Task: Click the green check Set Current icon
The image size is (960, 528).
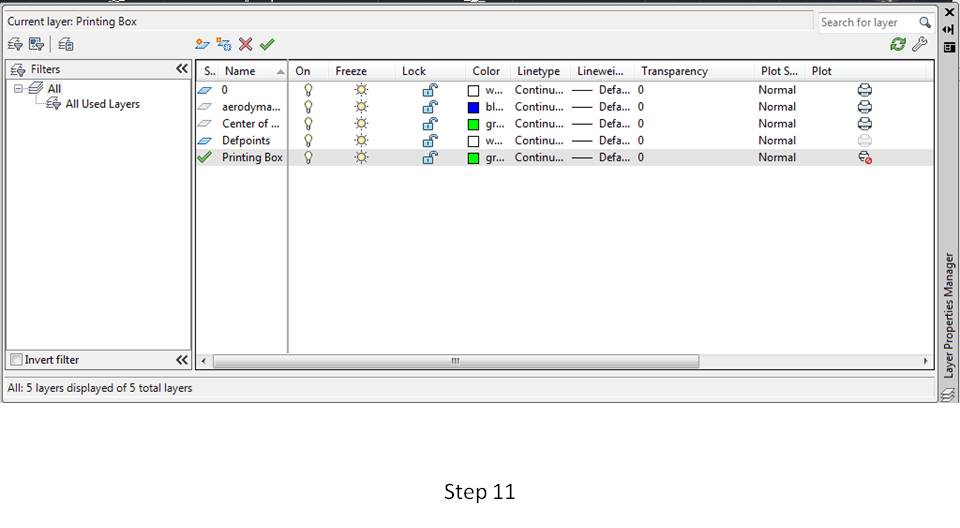Action: point(267,44)
